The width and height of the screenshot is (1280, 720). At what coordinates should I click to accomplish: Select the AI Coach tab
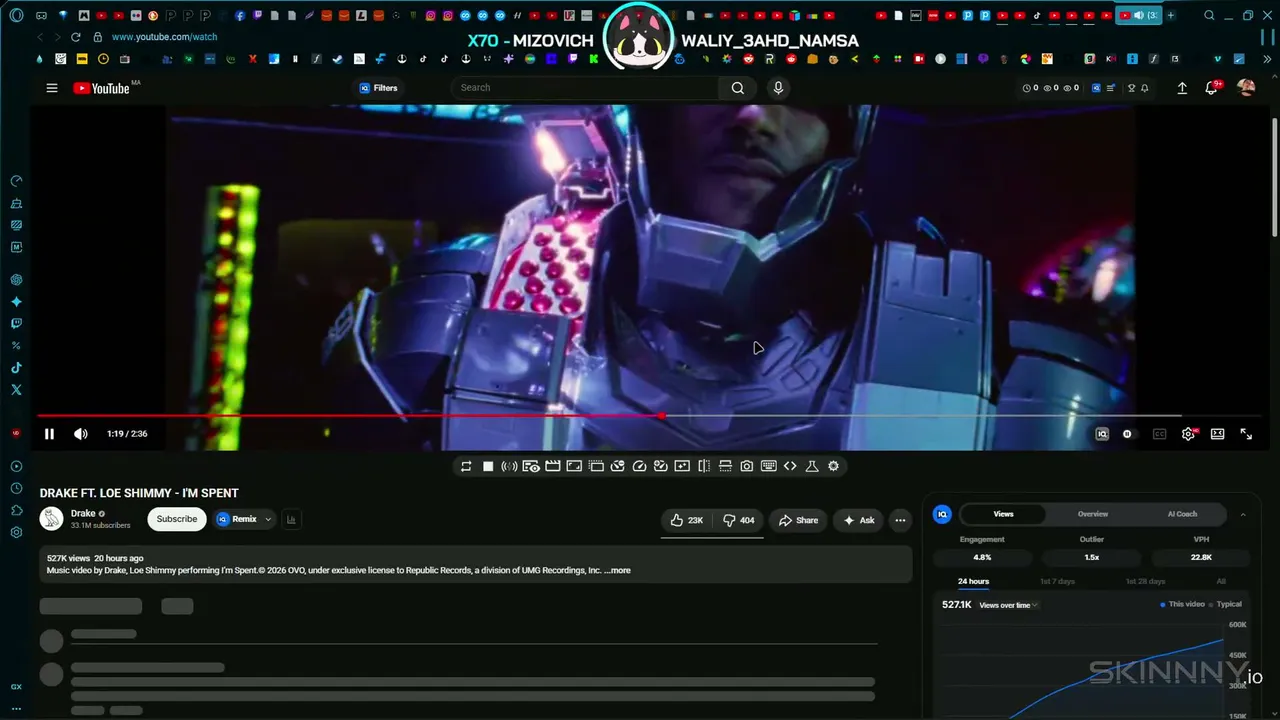pos(1182,514)
